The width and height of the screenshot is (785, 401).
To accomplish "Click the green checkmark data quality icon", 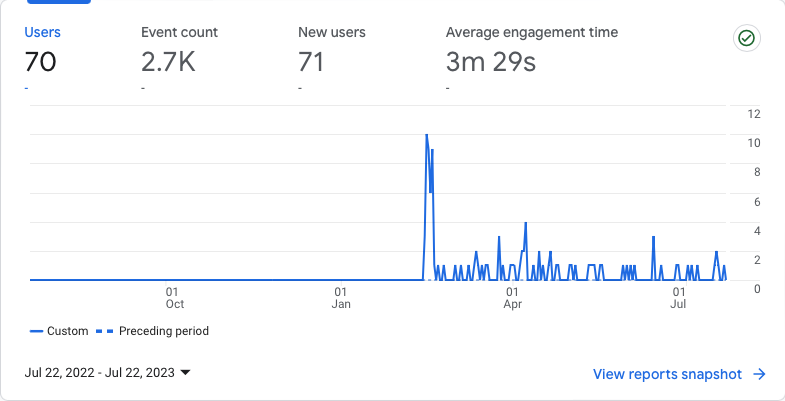I will click(746, 39).
